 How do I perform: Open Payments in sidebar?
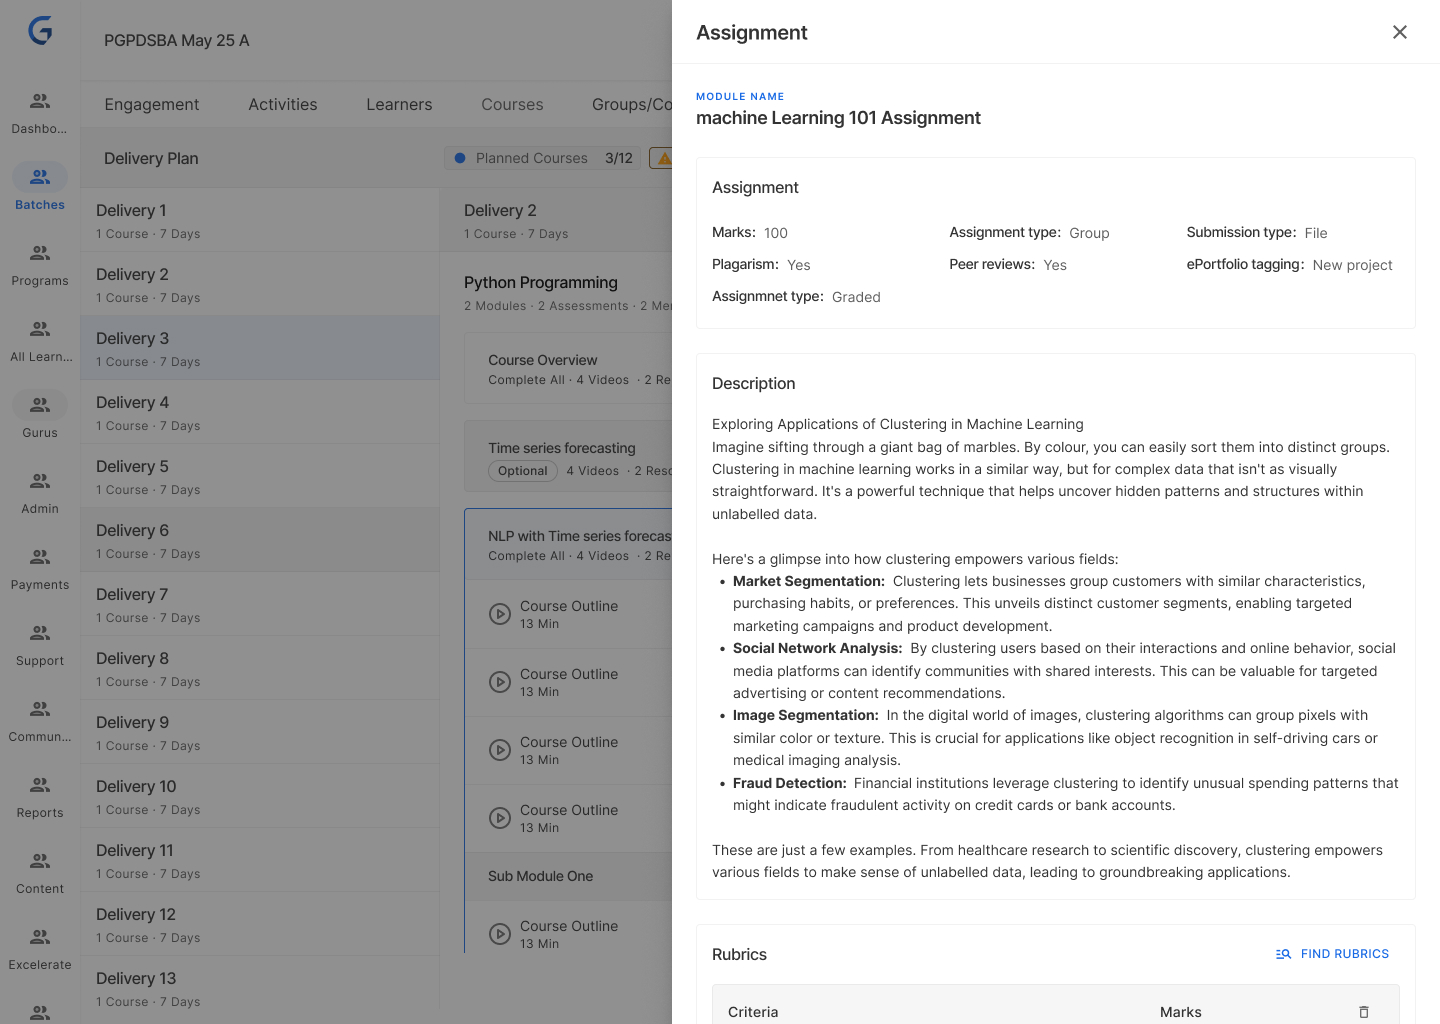(x=40, y=569)
